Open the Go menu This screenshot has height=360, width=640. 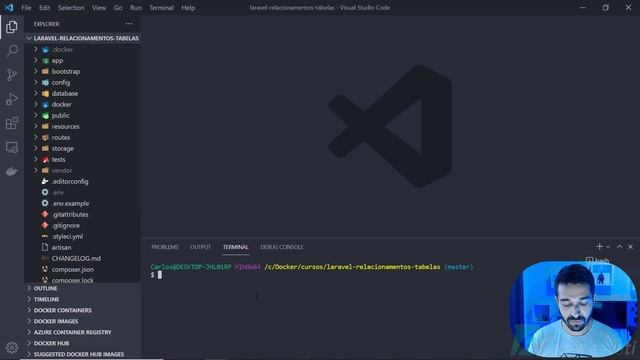[x=118, y=8]
